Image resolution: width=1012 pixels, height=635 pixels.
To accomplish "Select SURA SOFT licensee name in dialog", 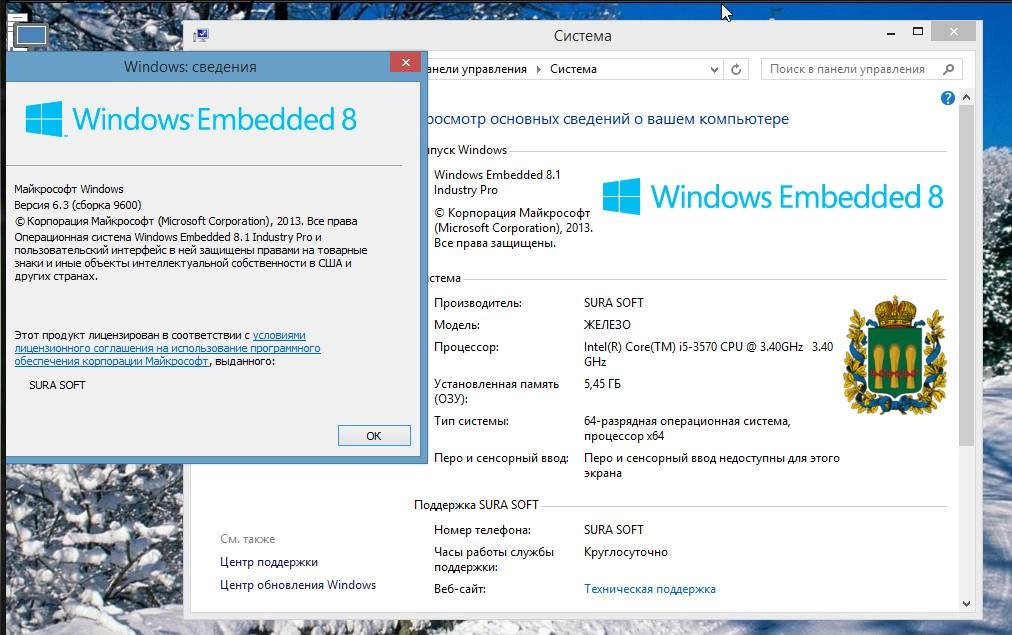I will [57, 385].
